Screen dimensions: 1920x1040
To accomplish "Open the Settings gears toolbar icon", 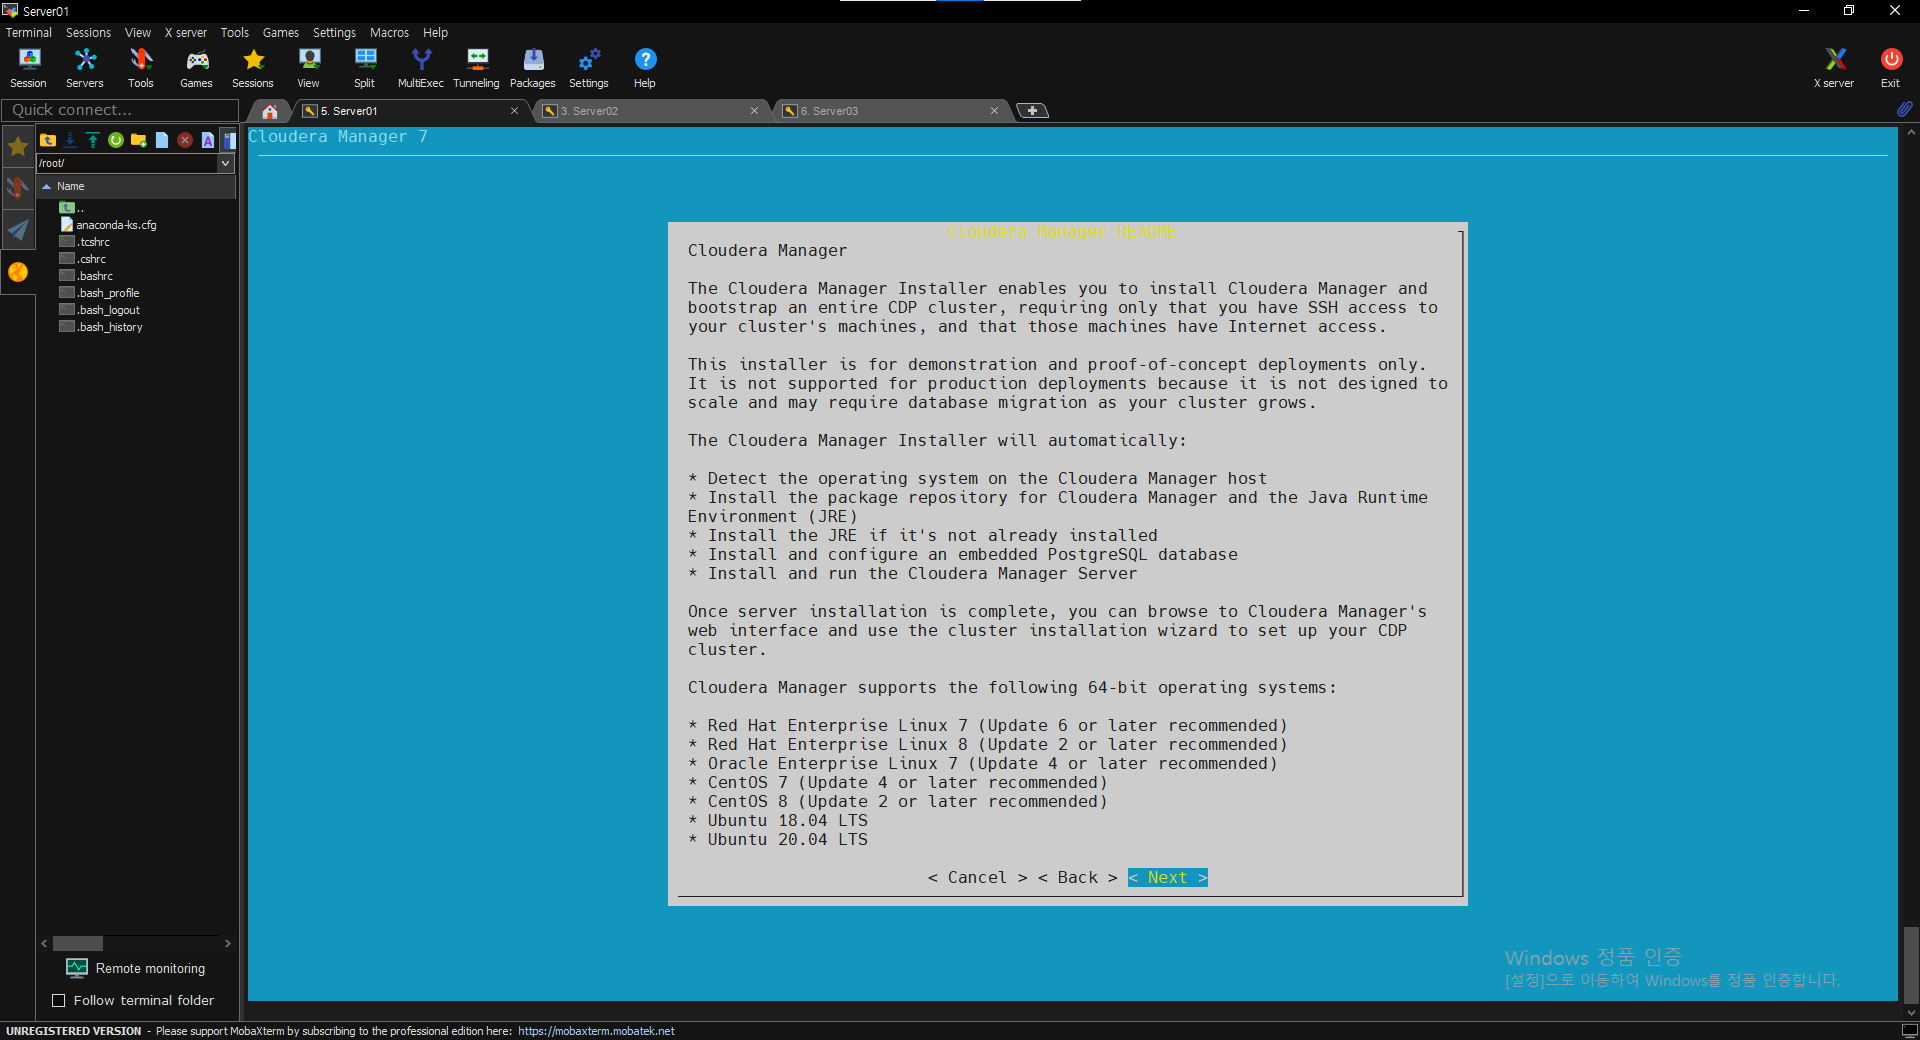I will click(x=589, y=68).
